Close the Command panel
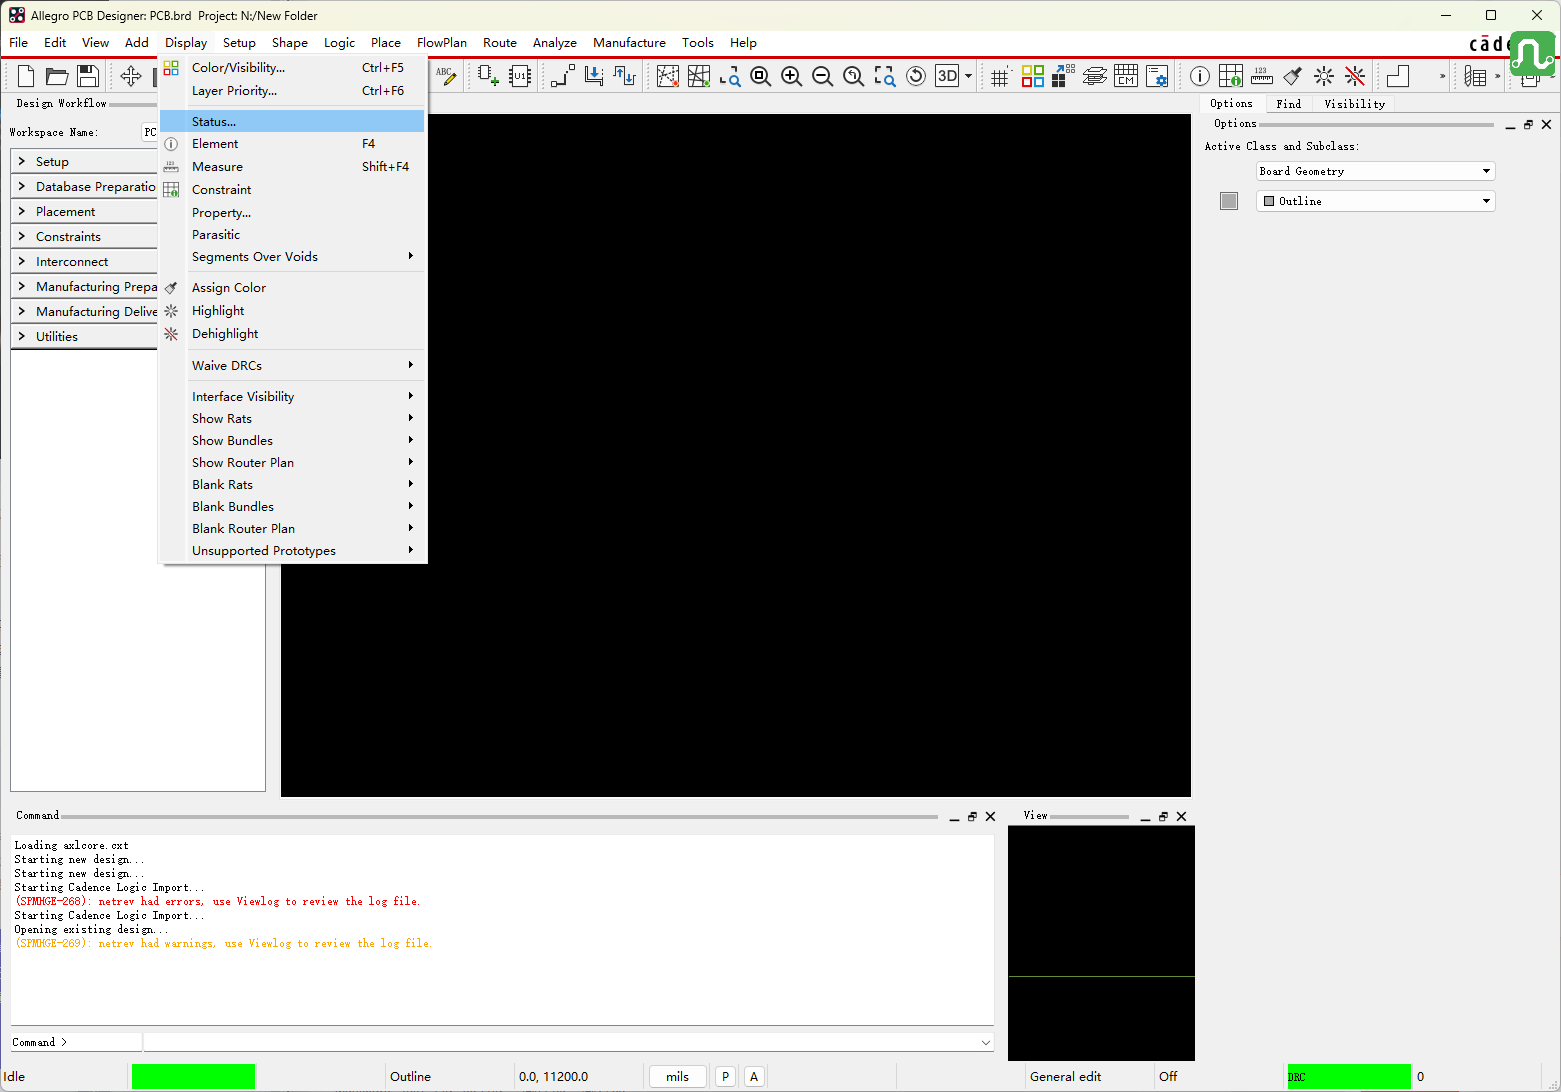This screenshot has width=1561, height=1092. click(990, 816)
